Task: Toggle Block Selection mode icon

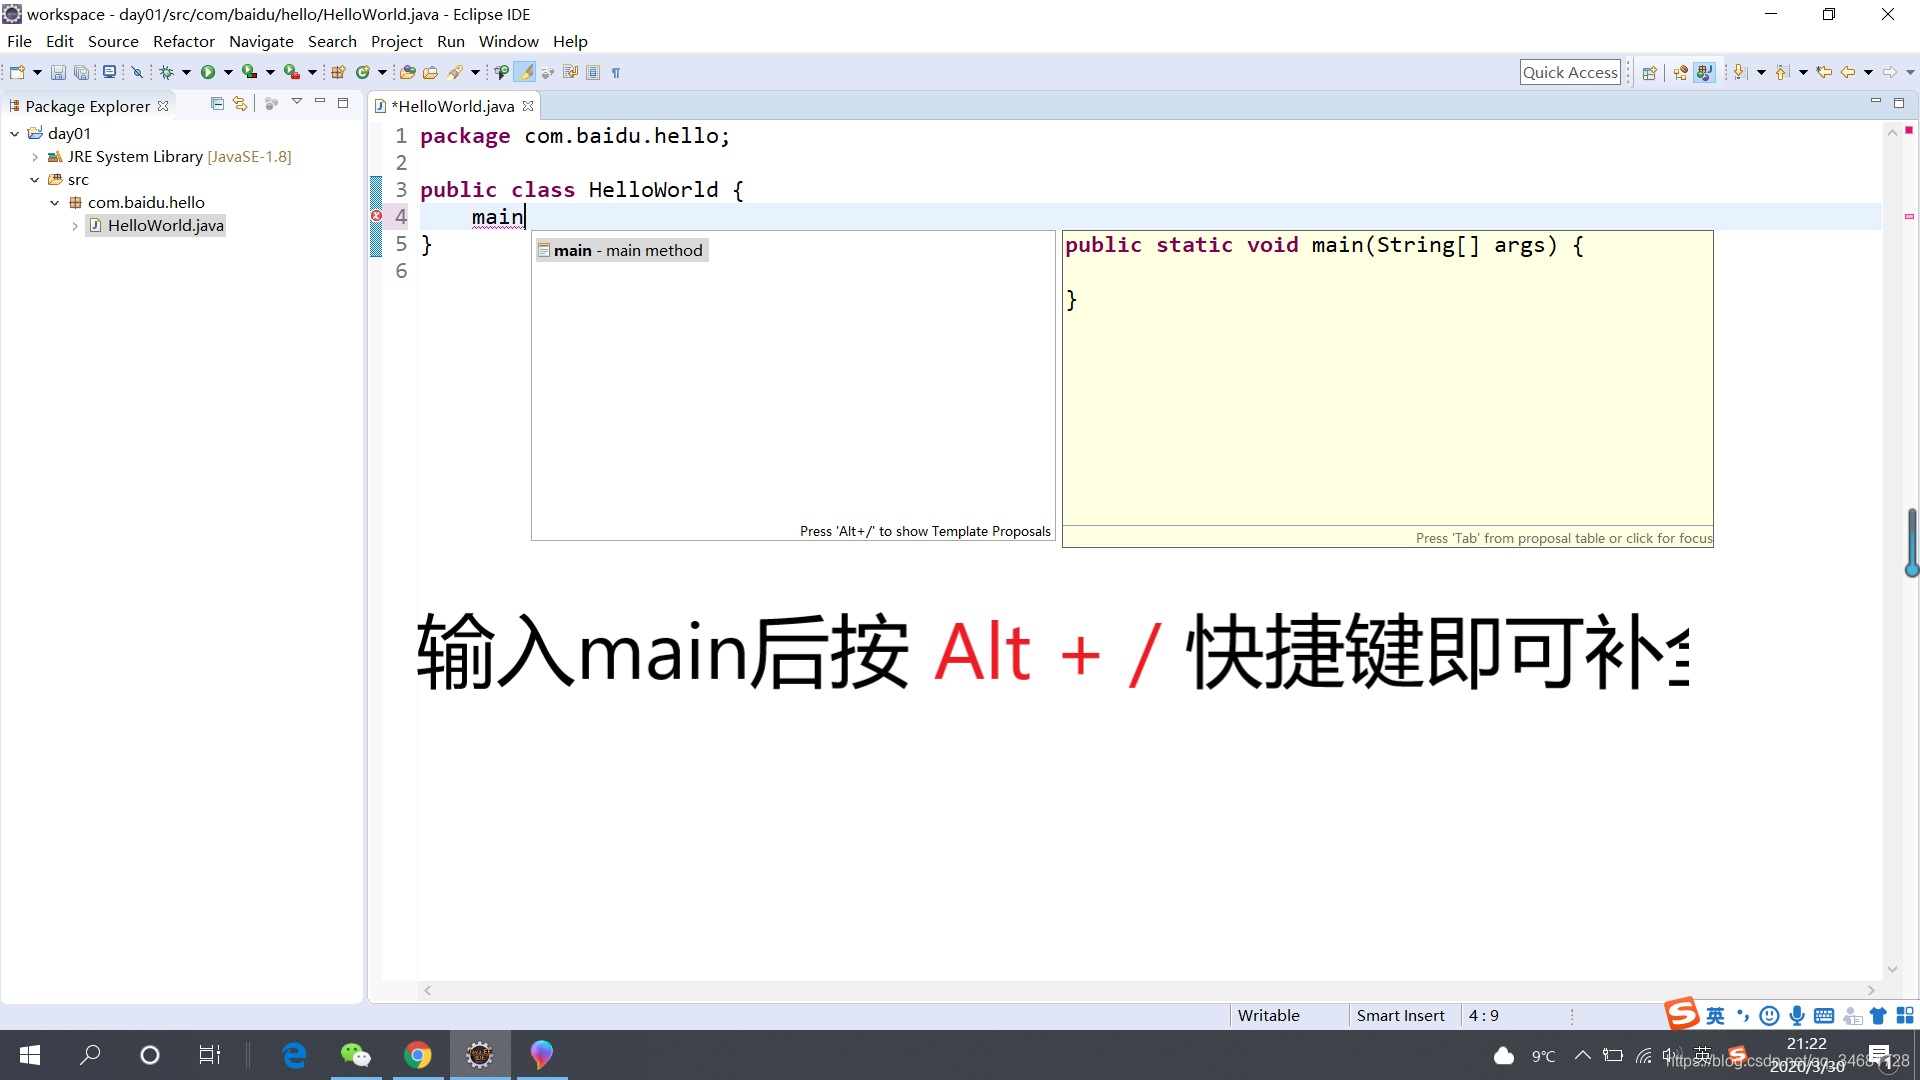Action: [x=593, y=72]
